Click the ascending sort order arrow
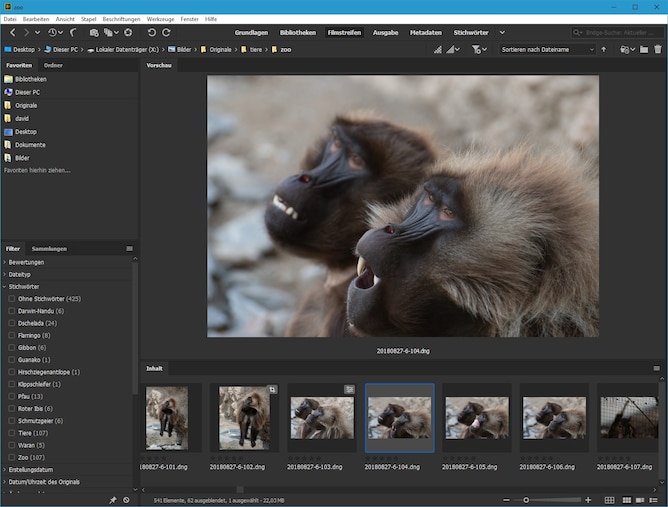 point(604,49)
